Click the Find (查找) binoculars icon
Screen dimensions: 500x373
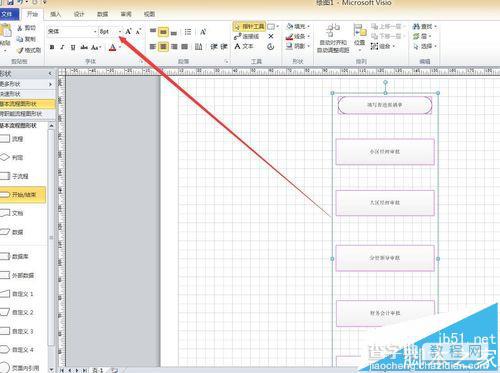[416, 26]
